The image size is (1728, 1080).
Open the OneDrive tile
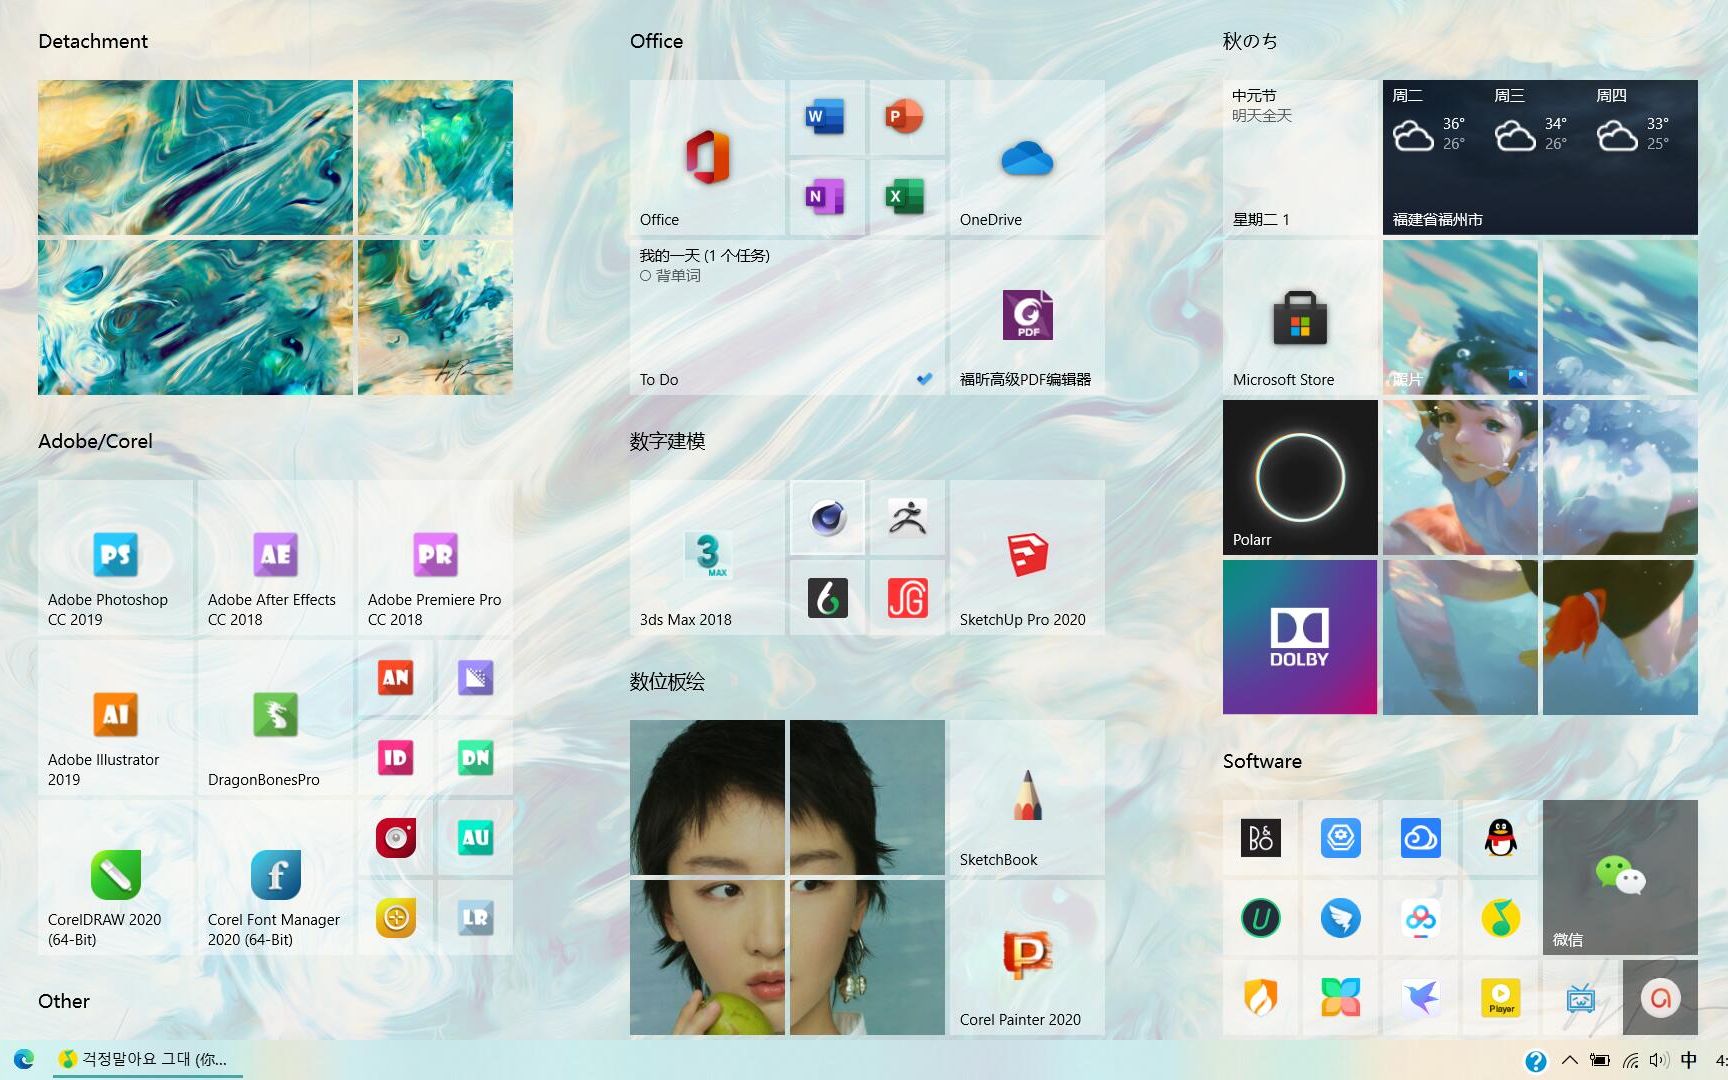[x=1026, y=157]
